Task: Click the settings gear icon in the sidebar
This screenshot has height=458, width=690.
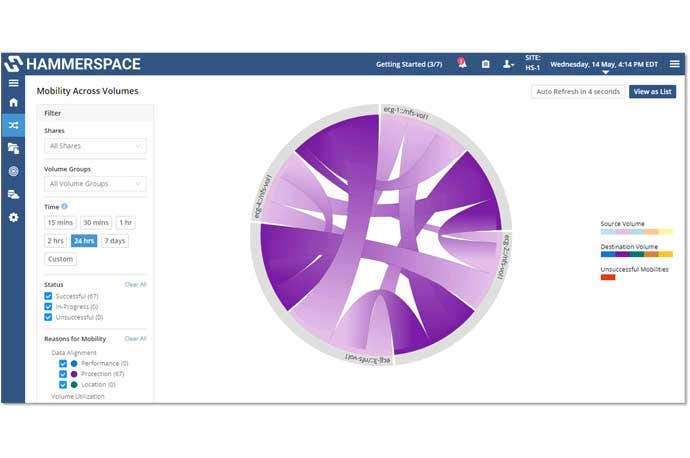Action: tap(13, 217)
